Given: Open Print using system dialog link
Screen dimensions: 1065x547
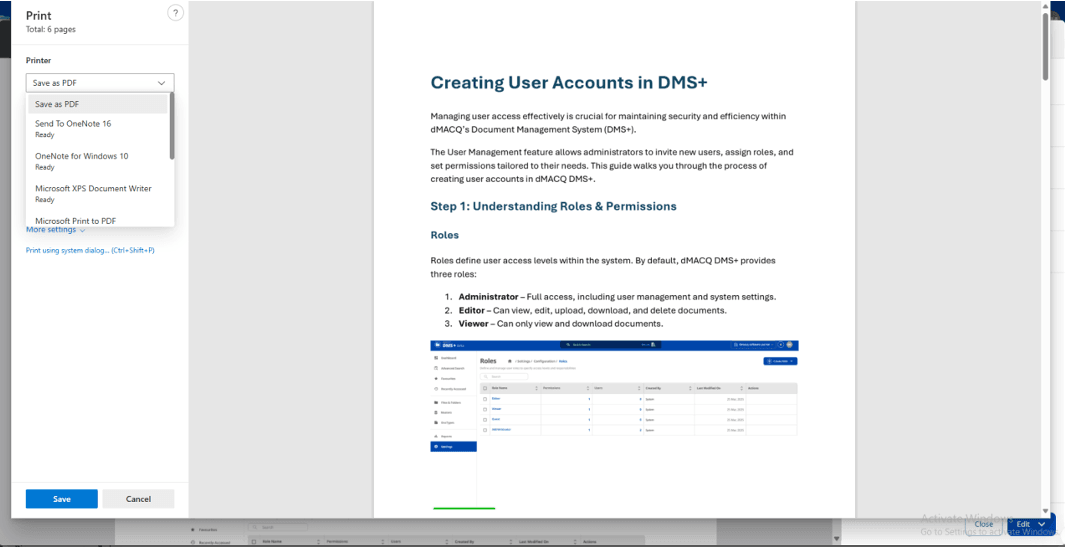Looking at the screenshot, I should click(x=90, y=250).
